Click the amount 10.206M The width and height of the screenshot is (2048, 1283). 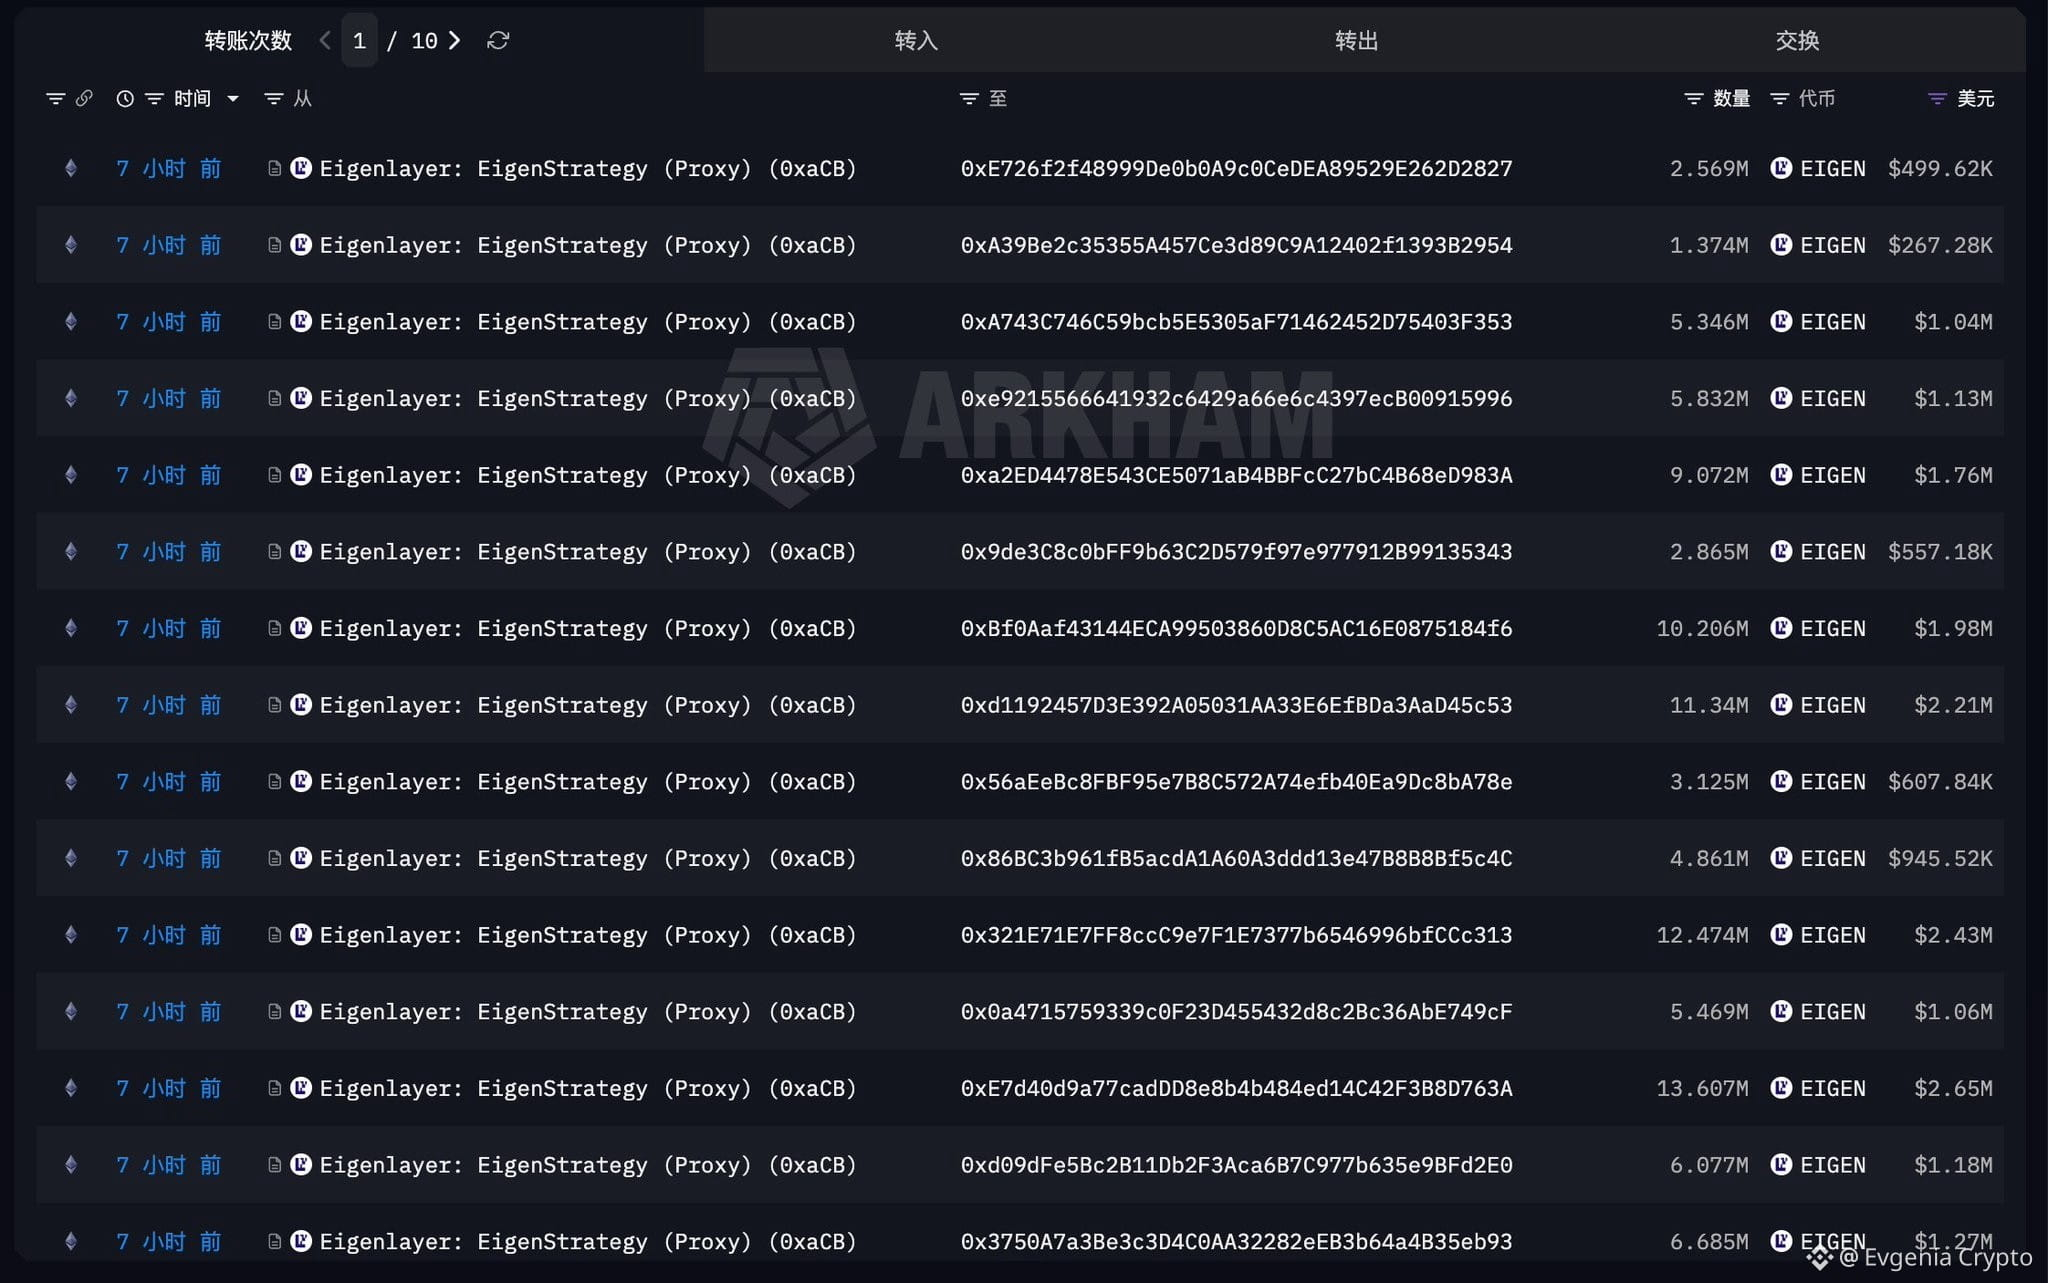pyautogui.click(x=1703, y=628)
